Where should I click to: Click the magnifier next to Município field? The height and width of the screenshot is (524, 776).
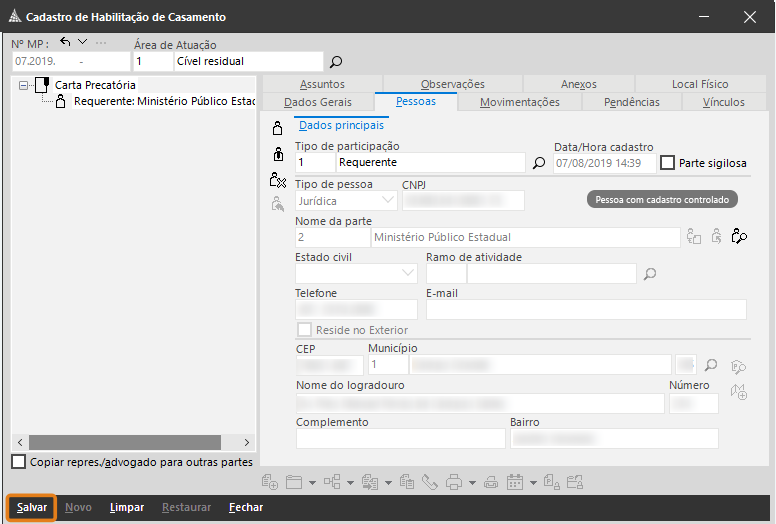(x=711, y=365)
